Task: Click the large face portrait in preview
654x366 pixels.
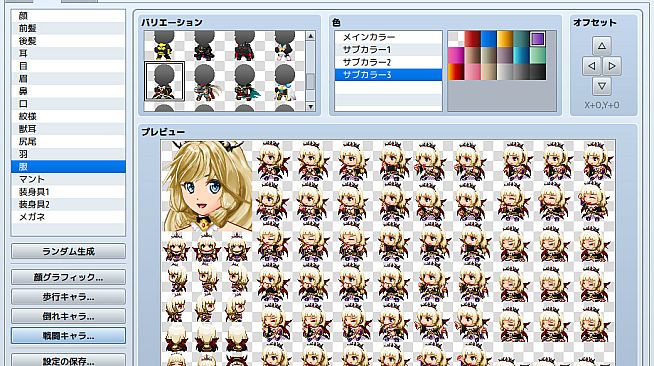Action: pos(207,186)
